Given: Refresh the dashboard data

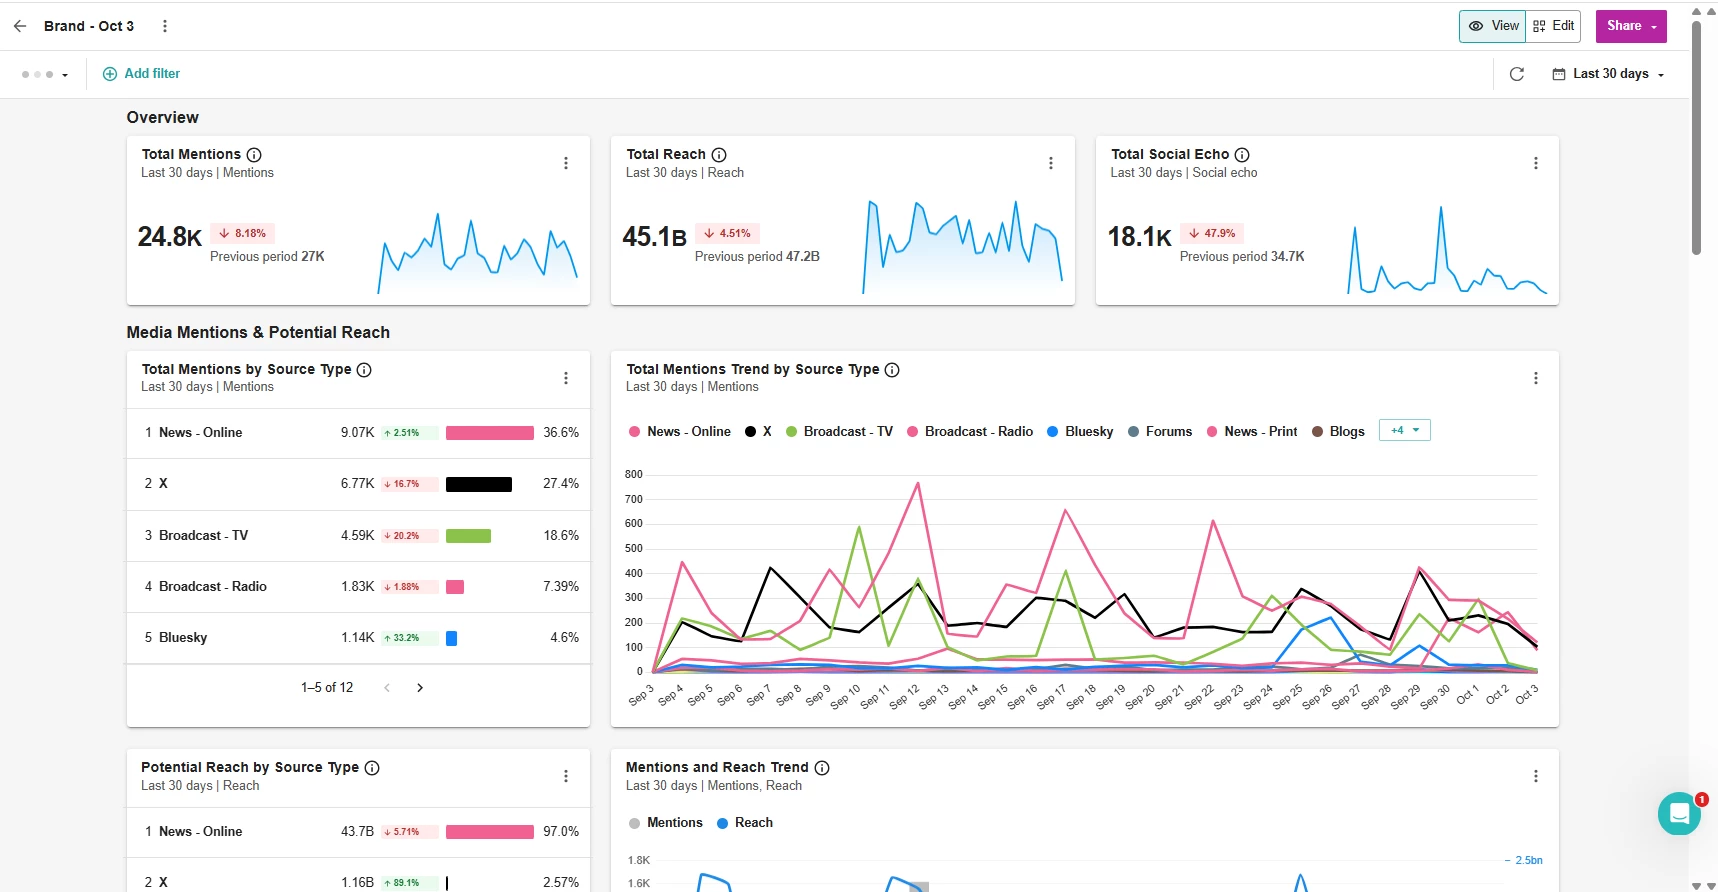Looking at the screenshot, I should tap(1516, 74).
